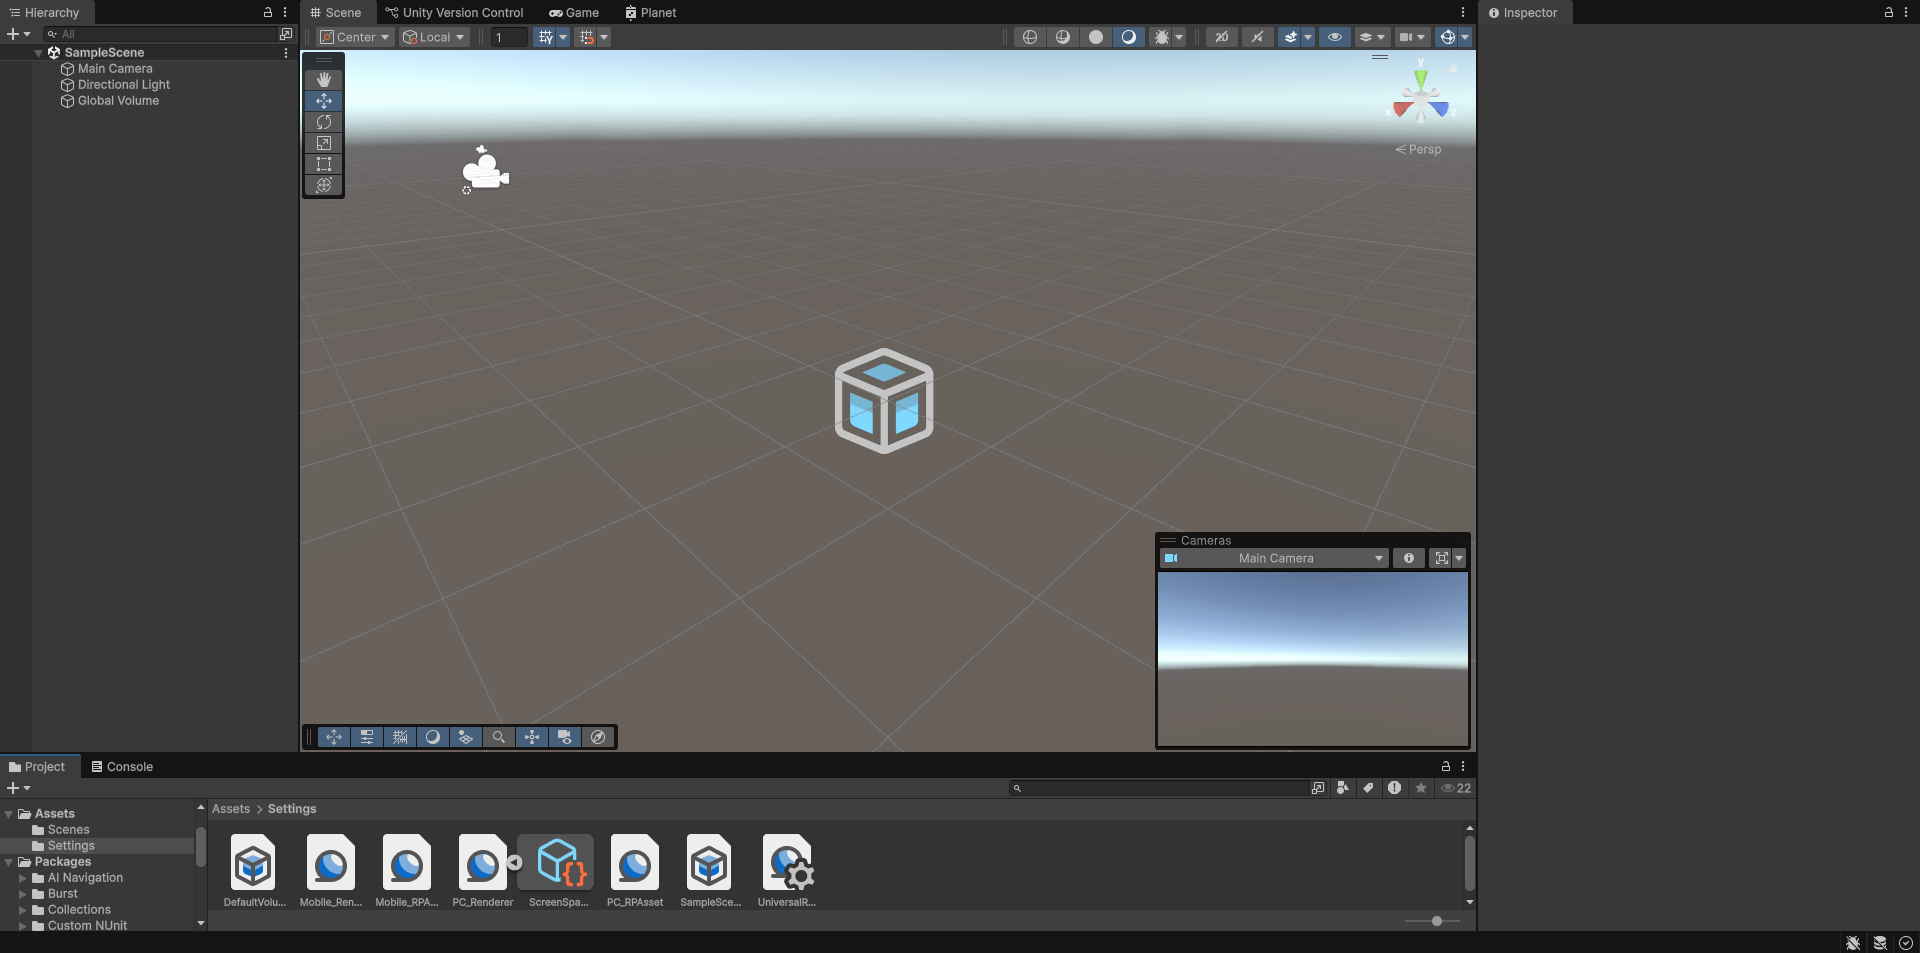Open search by label filter in Project
Screen dimensions: 1920x953
tap(1368, 788)
